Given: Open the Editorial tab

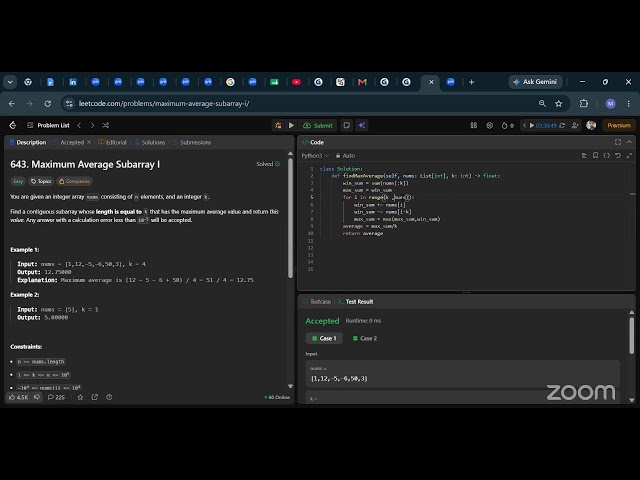Looking at the screenshot, I should pos(113,142).
